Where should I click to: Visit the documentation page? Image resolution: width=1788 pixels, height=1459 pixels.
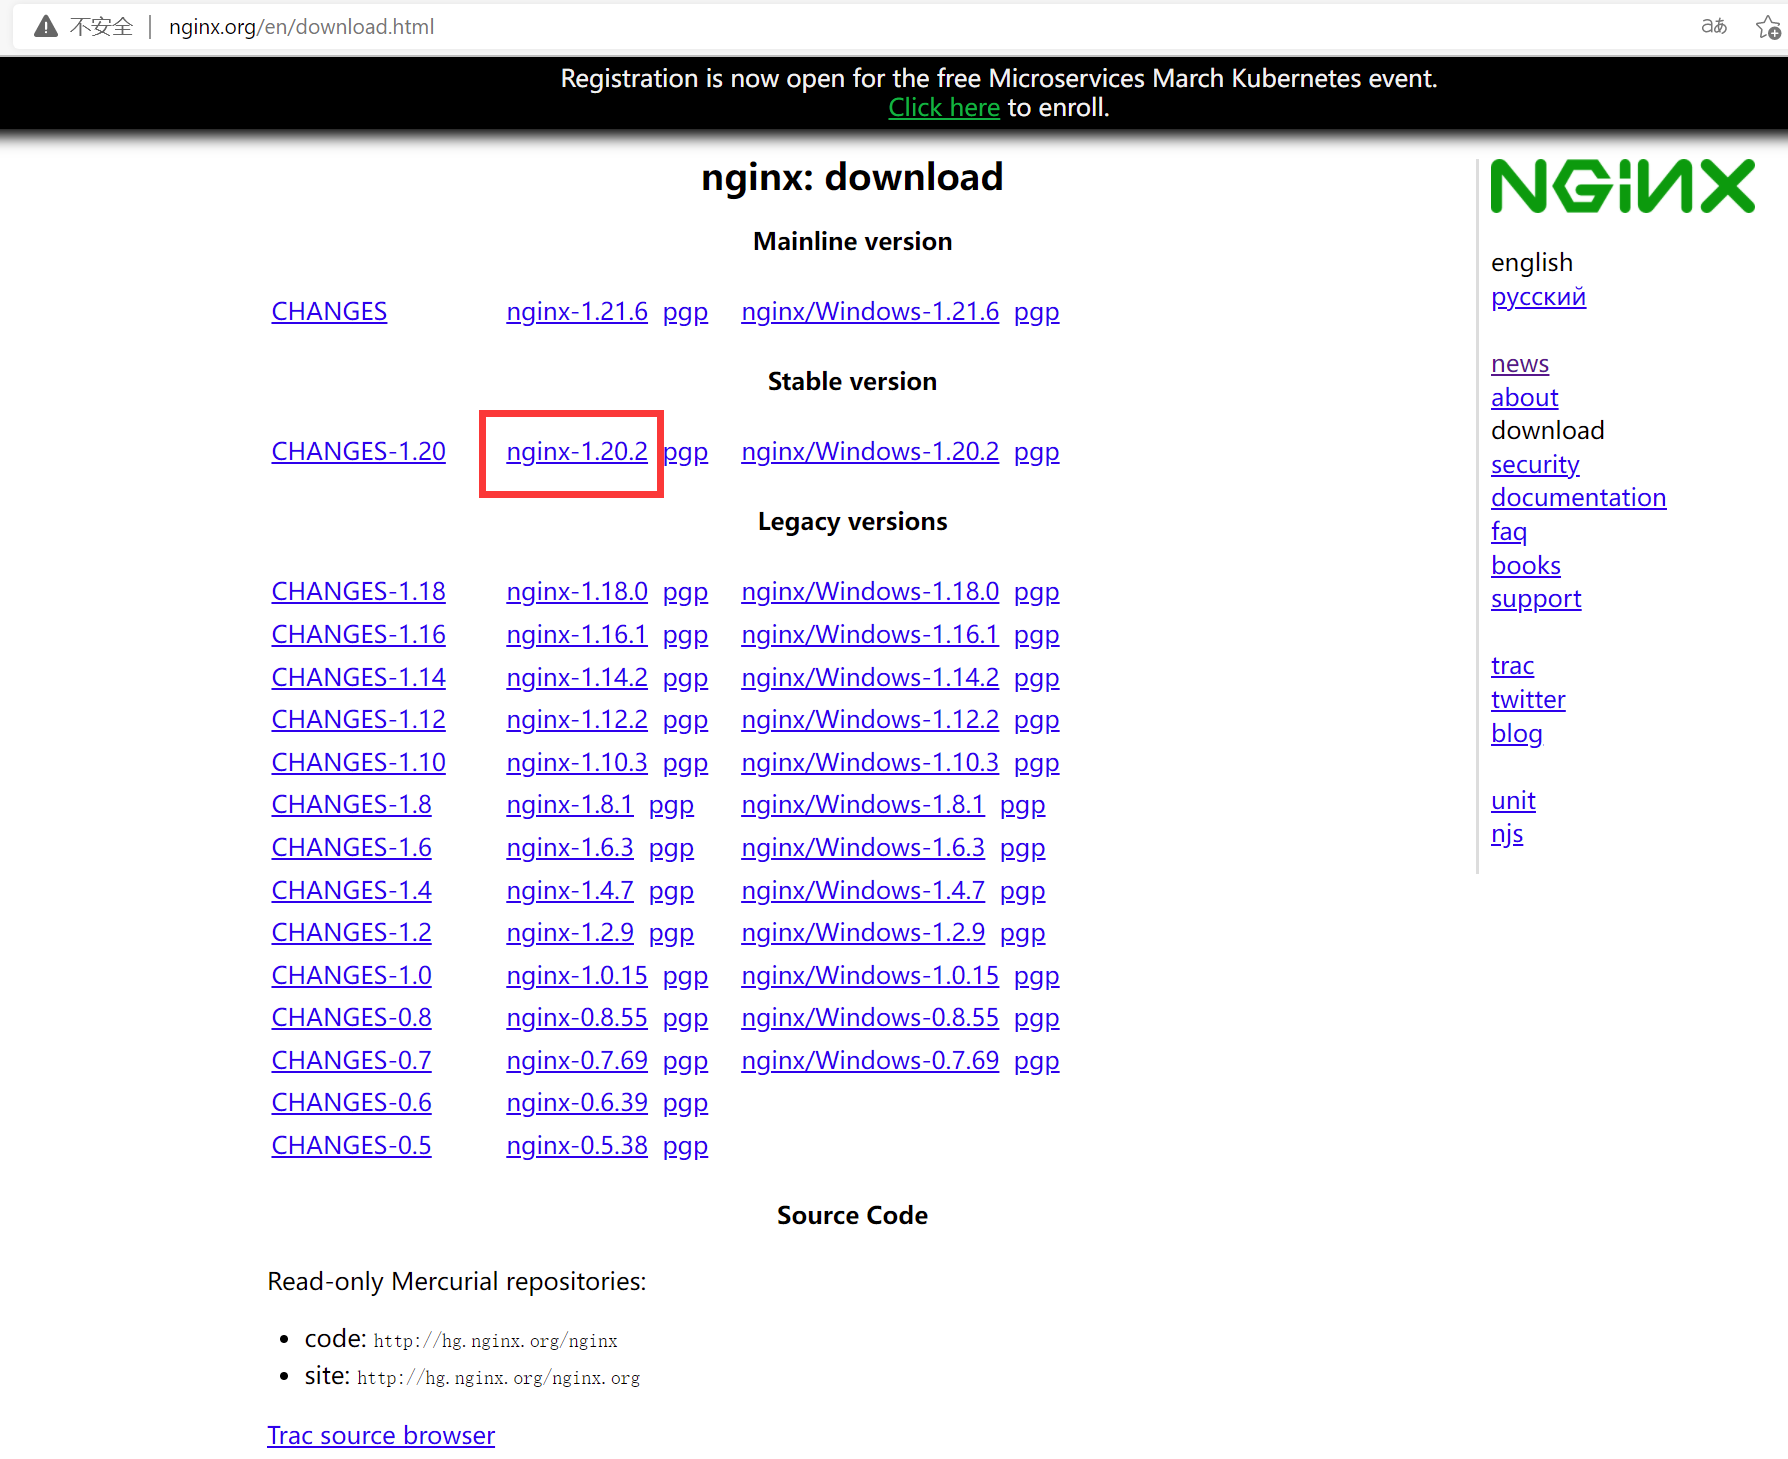(1578, 497)
